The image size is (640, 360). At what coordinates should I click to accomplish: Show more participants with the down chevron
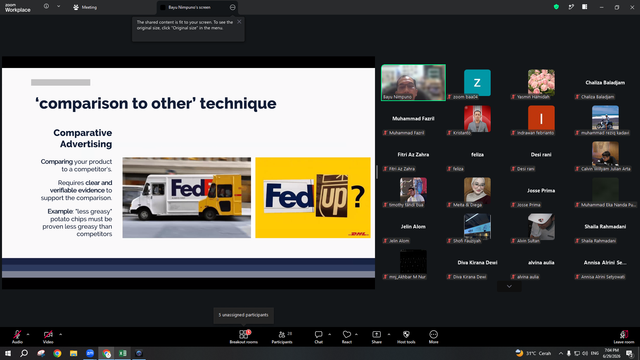pos(509,287)
